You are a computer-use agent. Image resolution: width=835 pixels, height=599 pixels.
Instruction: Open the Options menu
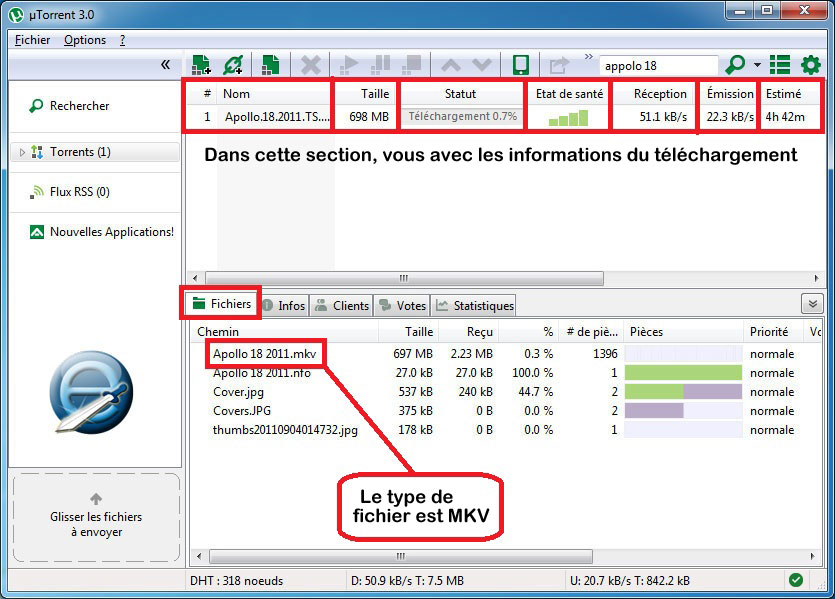point(85,40)
